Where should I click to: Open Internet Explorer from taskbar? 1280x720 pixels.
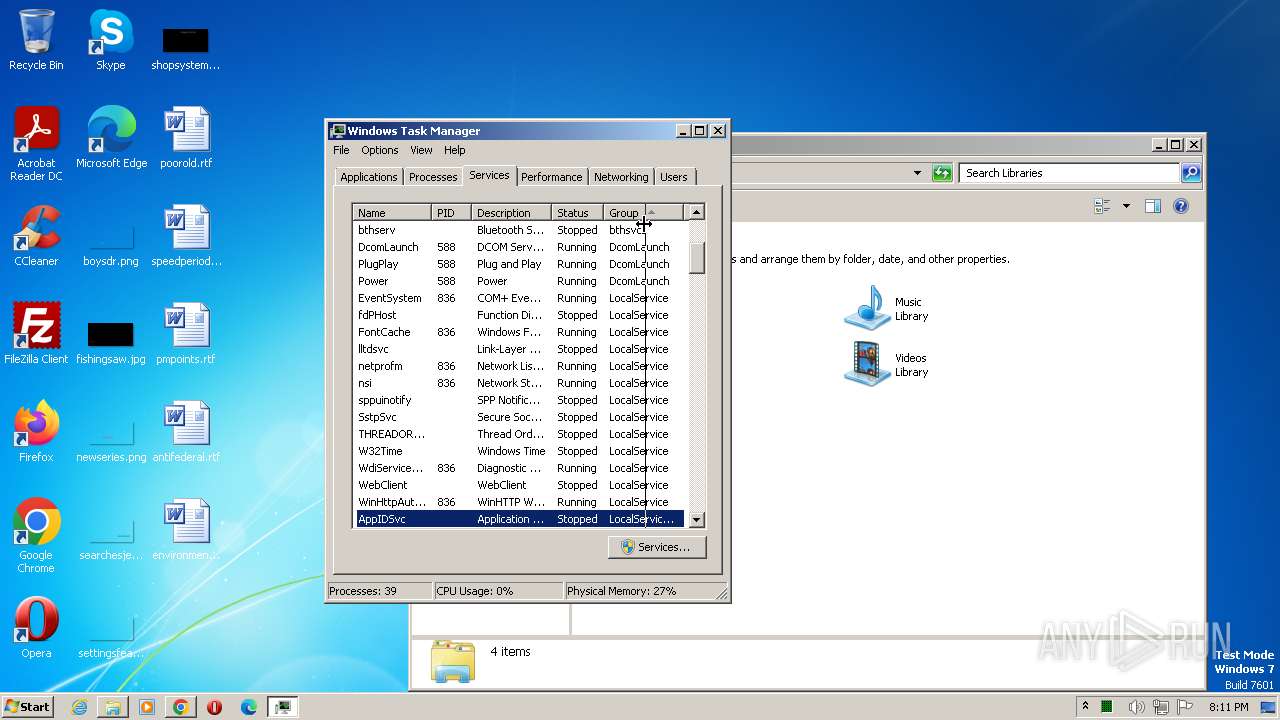79,707
